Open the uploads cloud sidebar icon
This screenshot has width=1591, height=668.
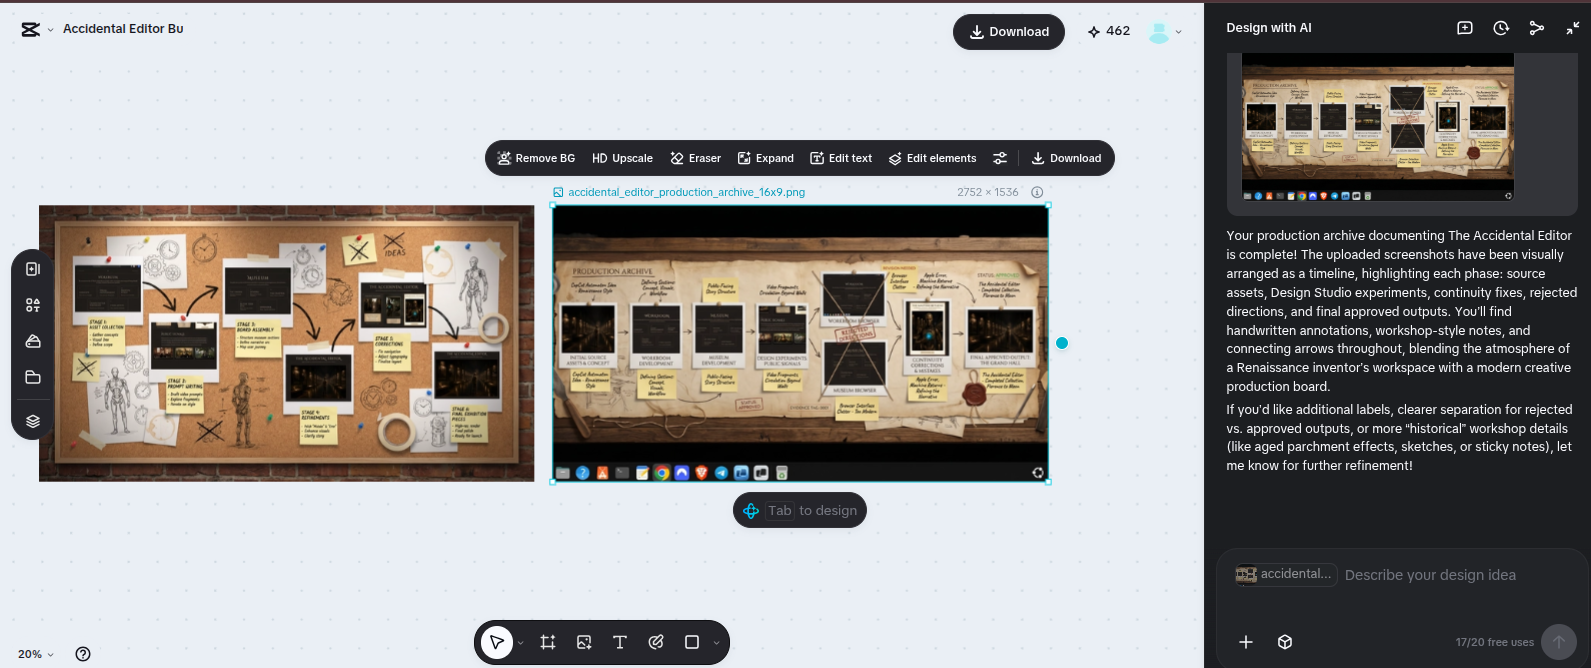[33, 341]
